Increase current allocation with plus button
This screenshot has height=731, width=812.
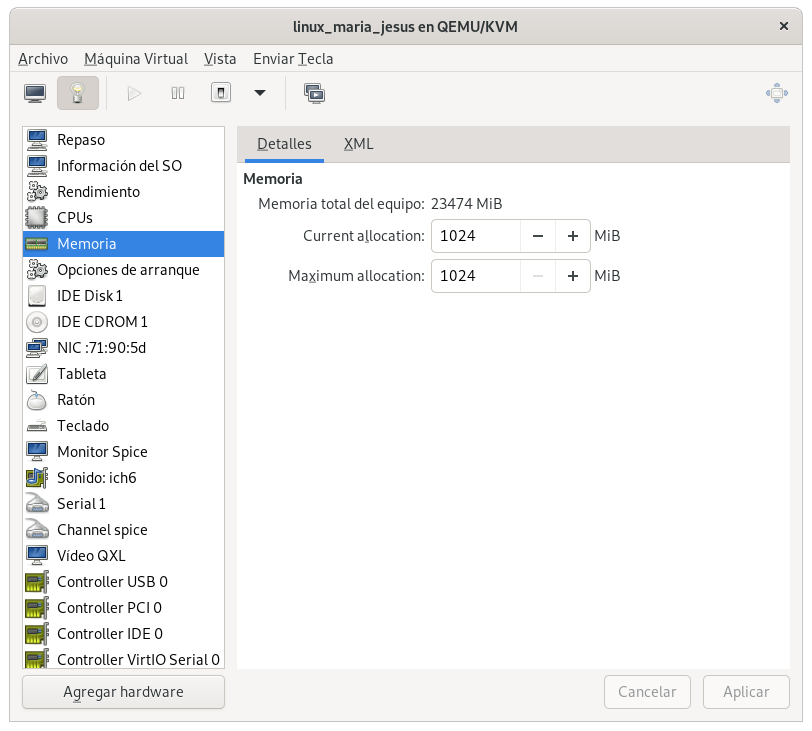573,236
